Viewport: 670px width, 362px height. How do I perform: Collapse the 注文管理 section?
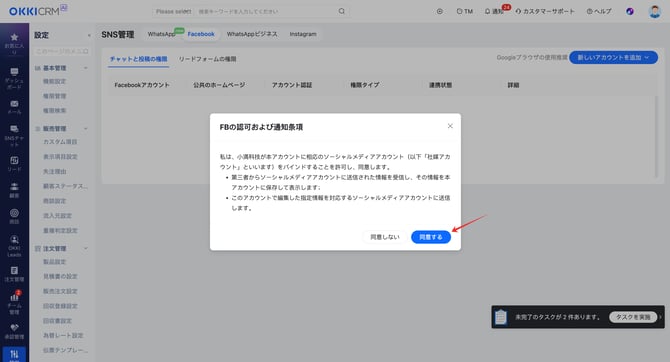coord(86,248)
